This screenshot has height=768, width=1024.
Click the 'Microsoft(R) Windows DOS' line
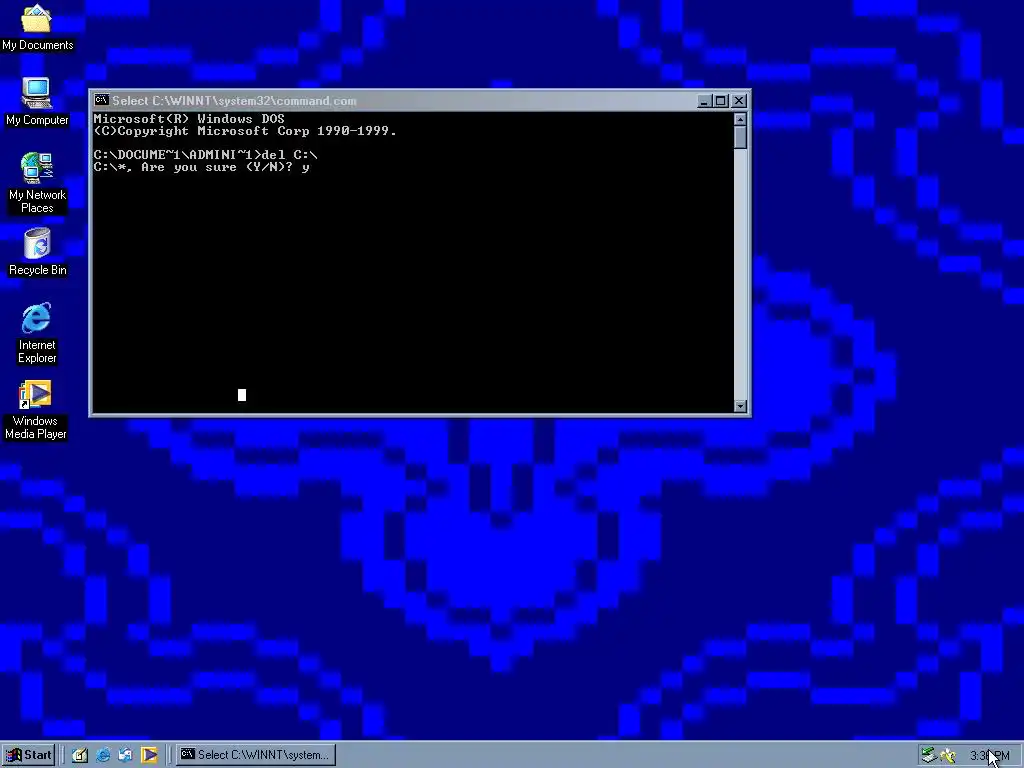tap(189, 119)
